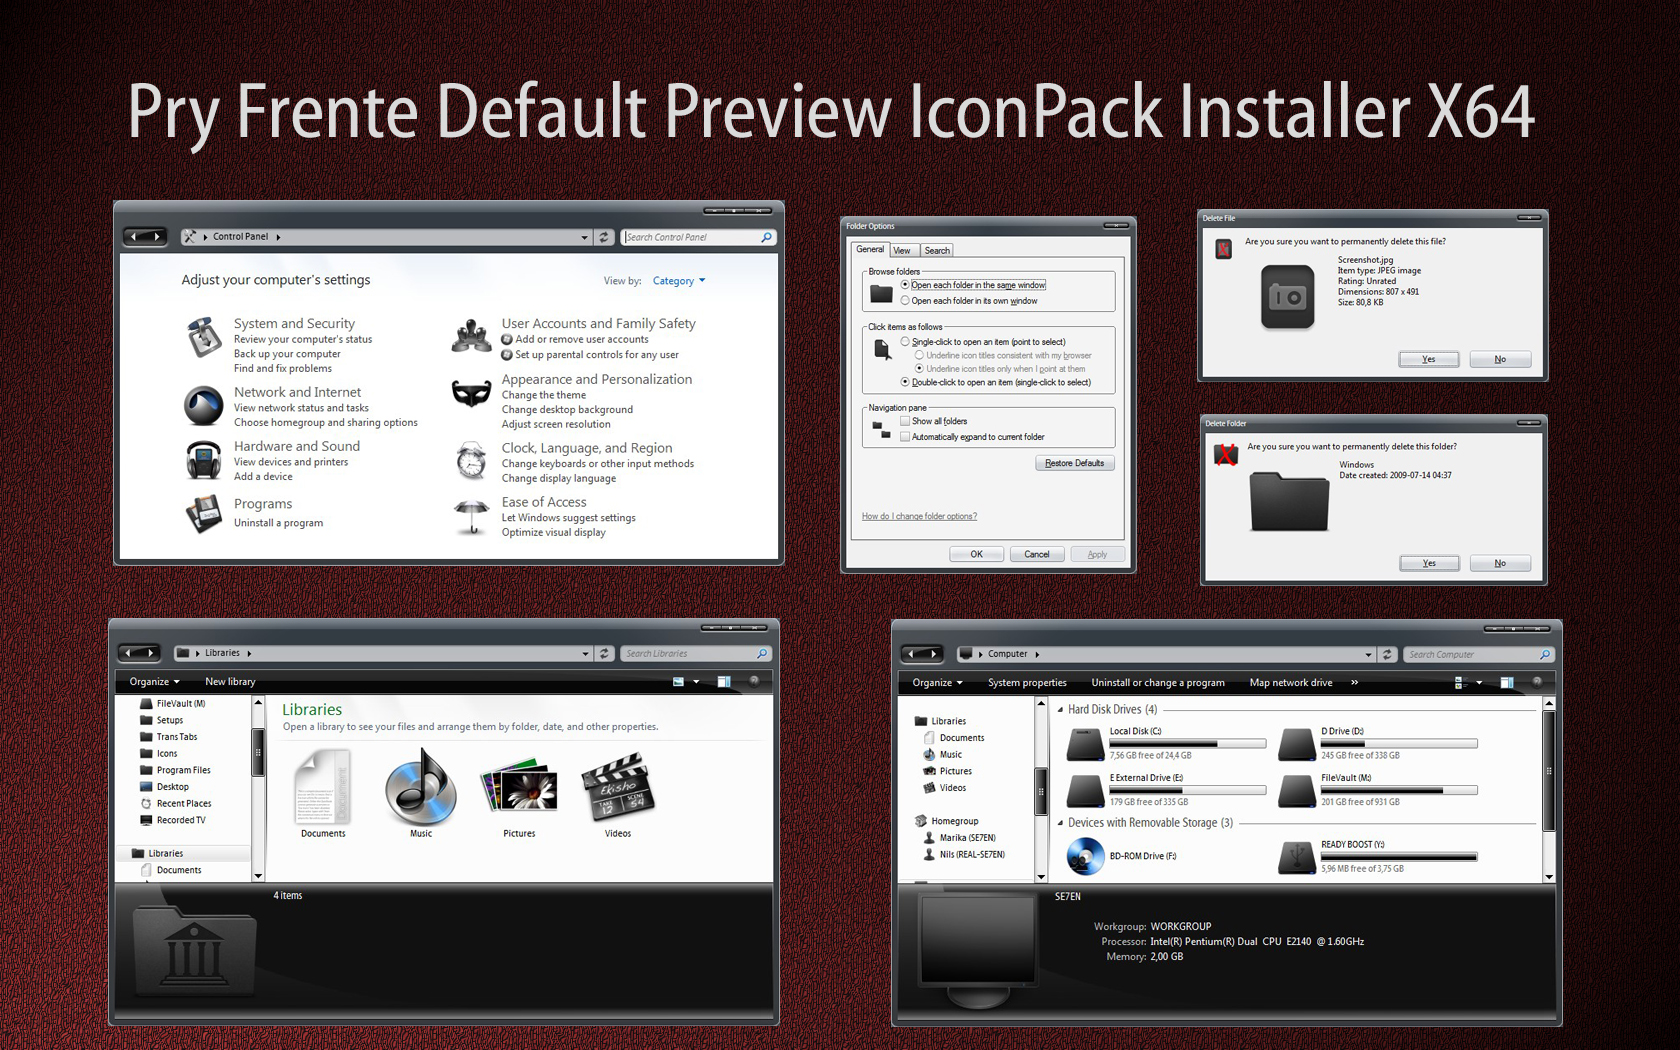Click New library in Libraries toolbar

pos(230,681)
